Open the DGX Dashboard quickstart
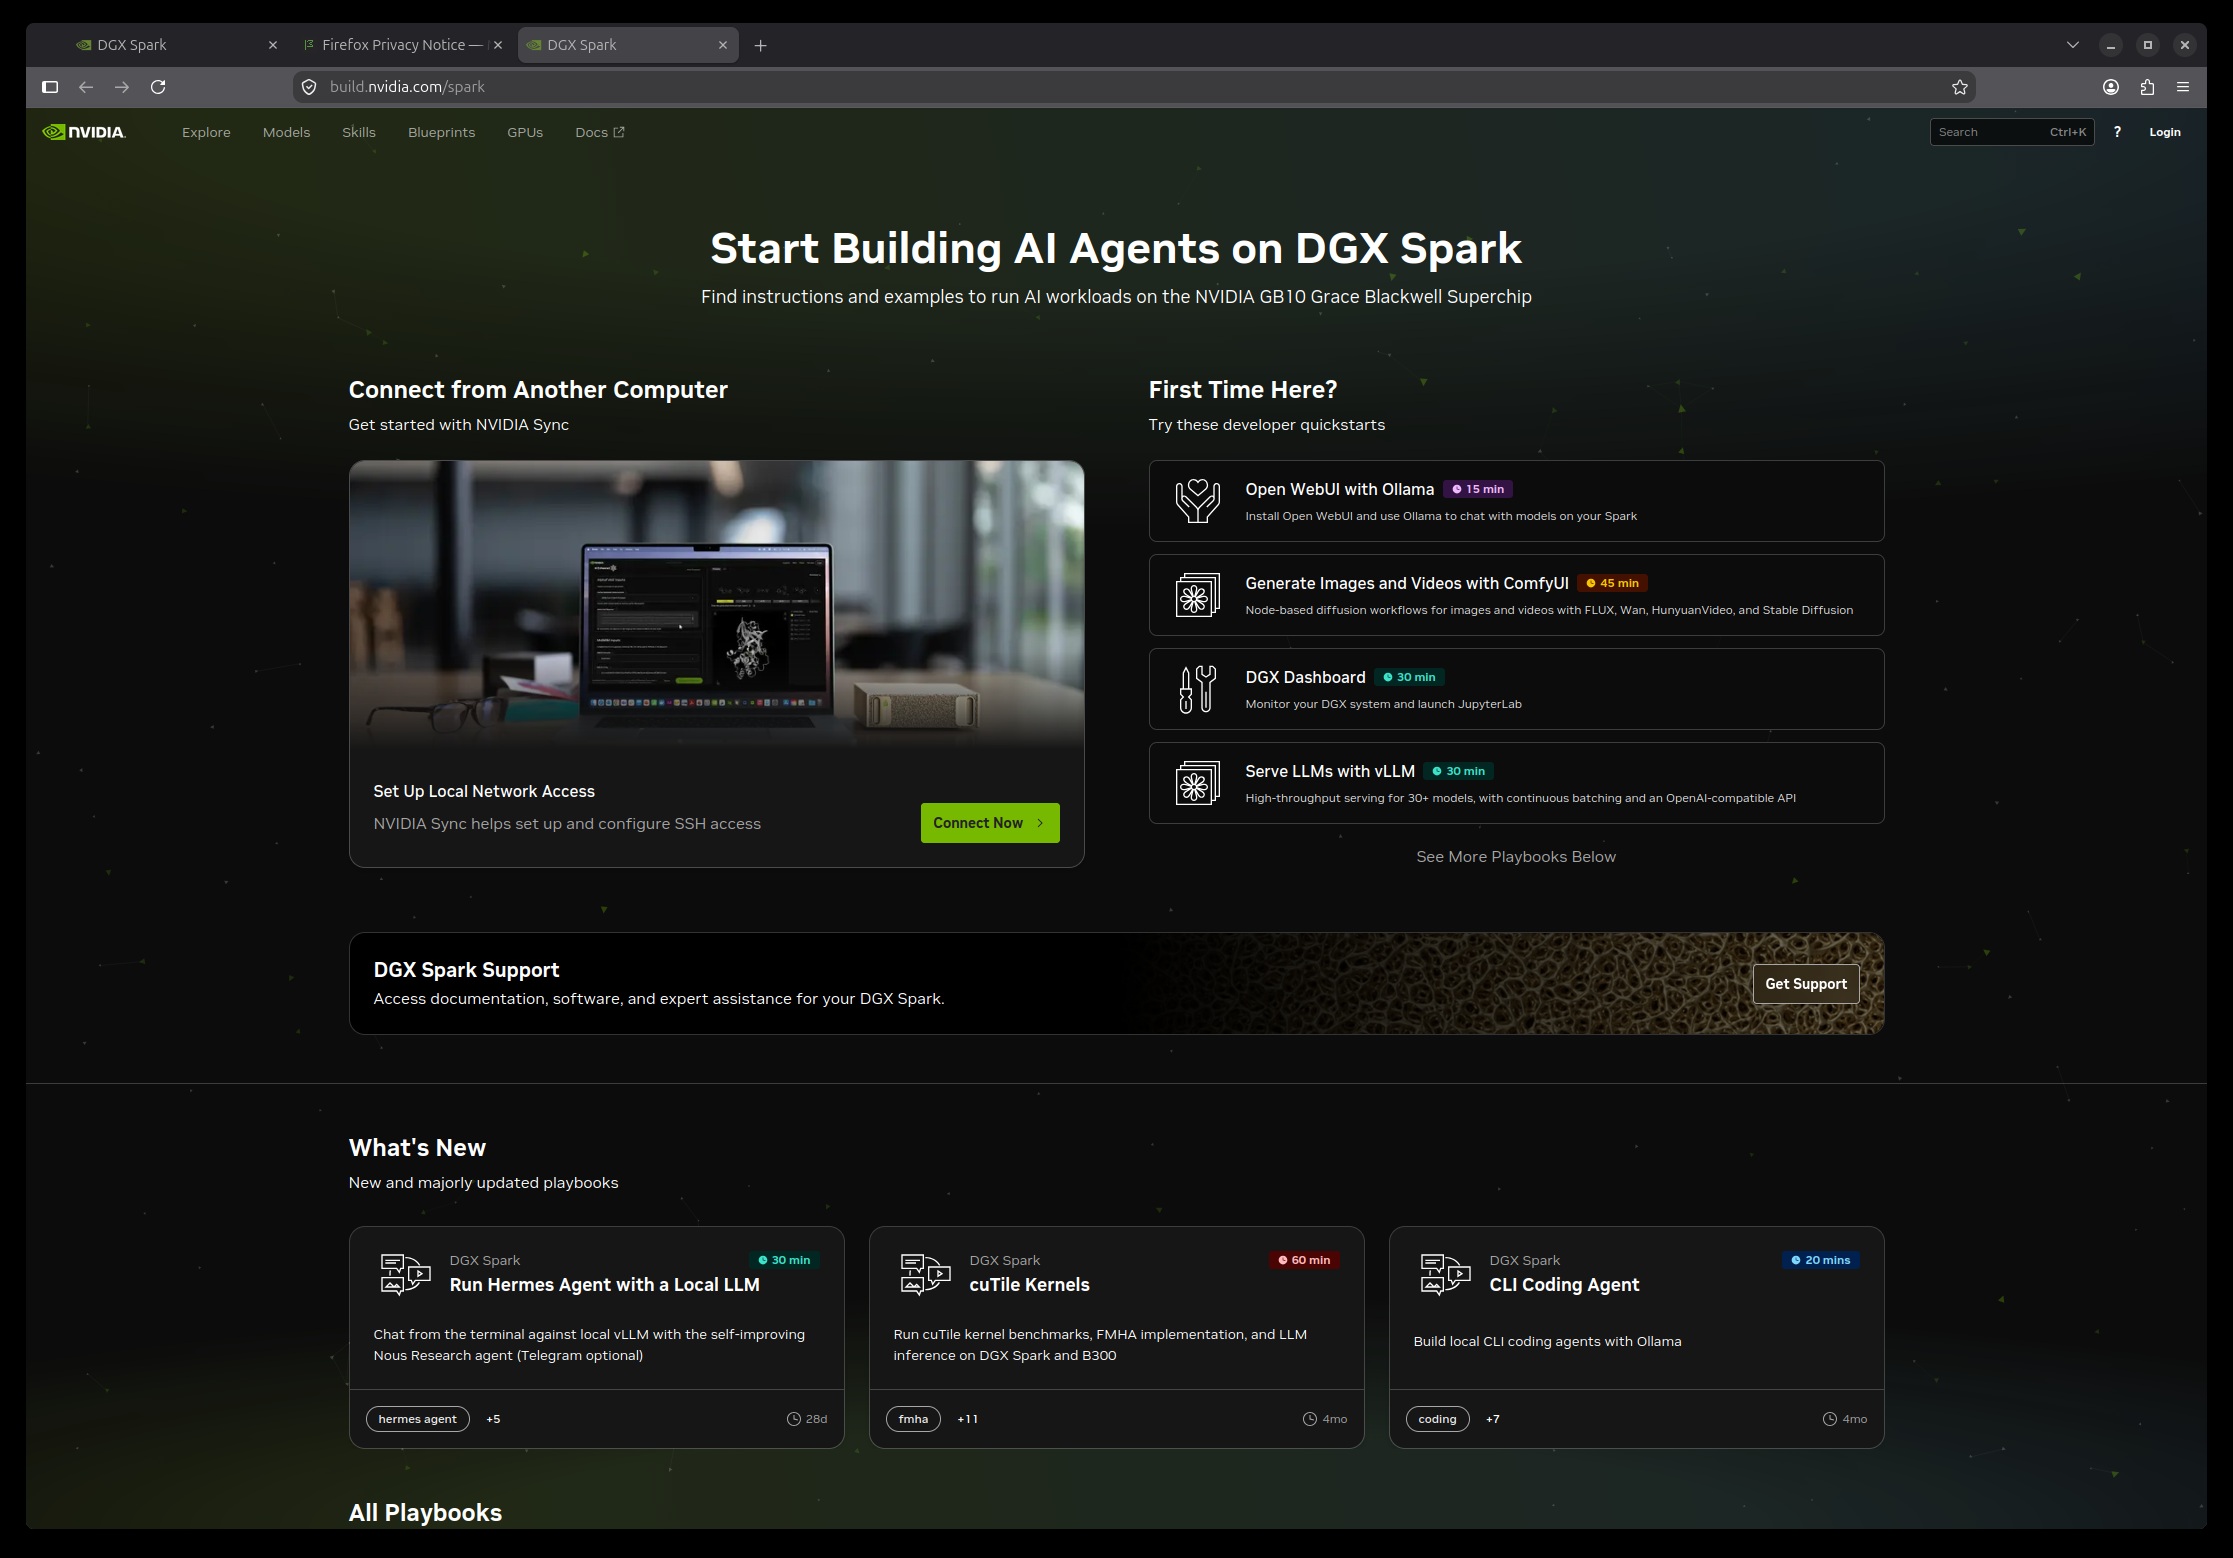Viewport: 2233px width, 1558px height. pyautogui.click(x=1516, y=689)
